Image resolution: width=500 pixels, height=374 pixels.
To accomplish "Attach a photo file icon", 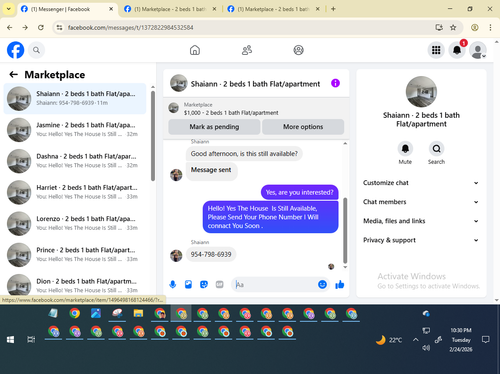I will [x=188, y=284].
